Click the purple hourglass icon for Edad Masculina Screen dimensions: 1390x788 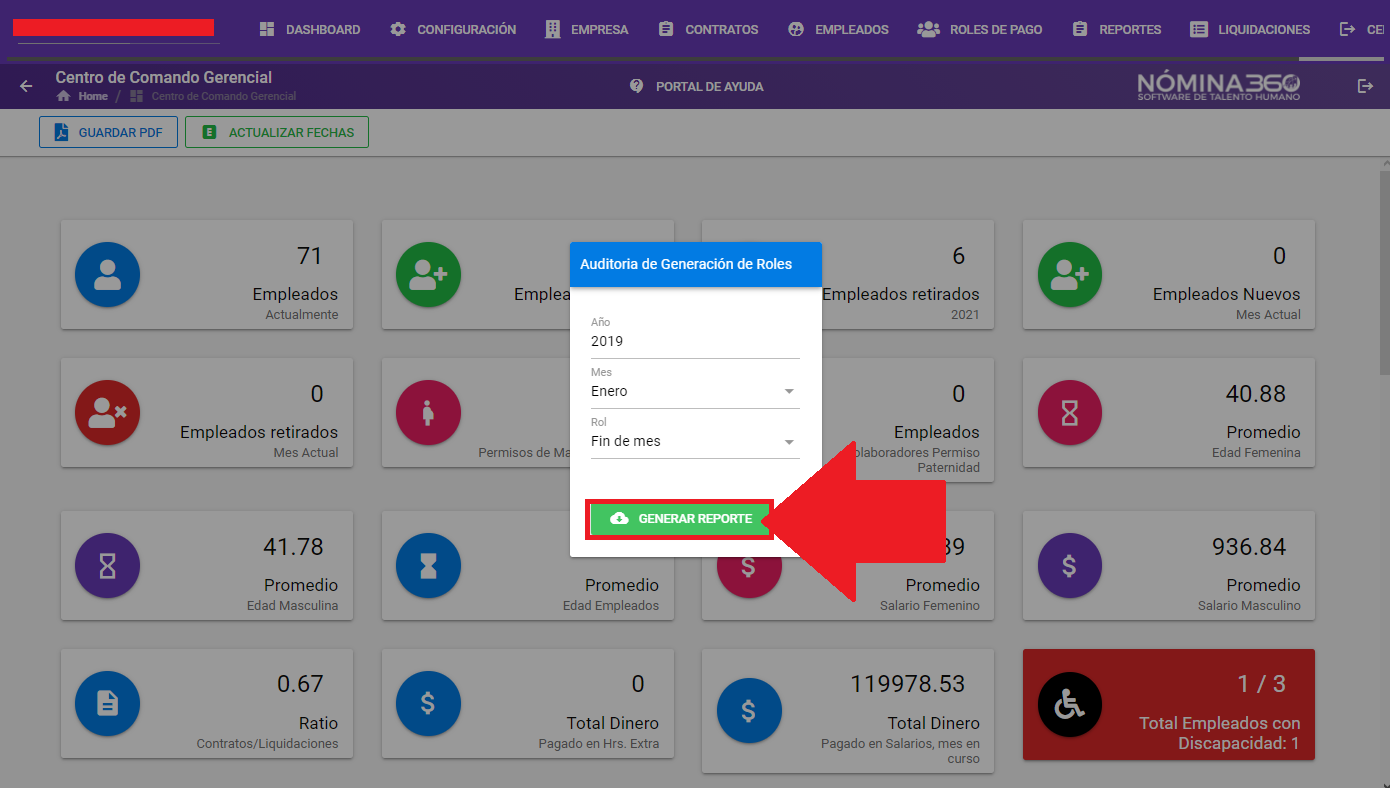point(107,565)
